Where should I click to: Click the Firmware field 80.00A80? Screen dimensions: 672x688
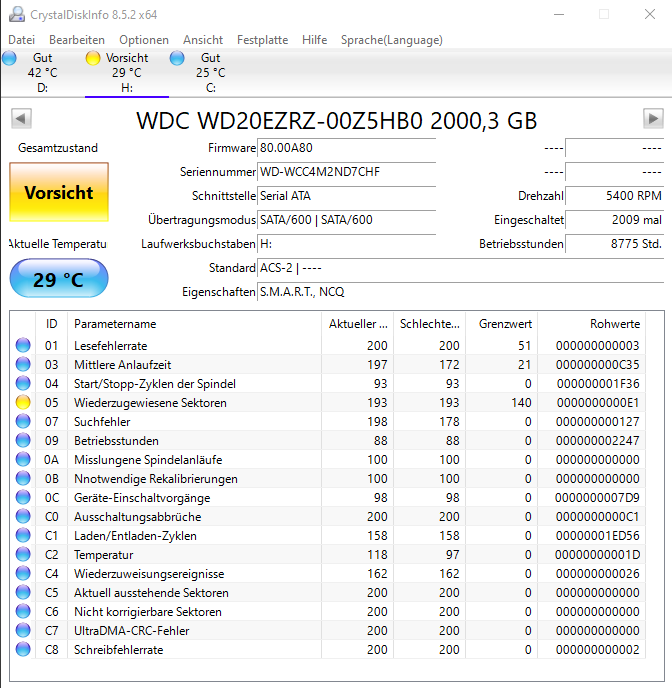click(x=347, y=148)
